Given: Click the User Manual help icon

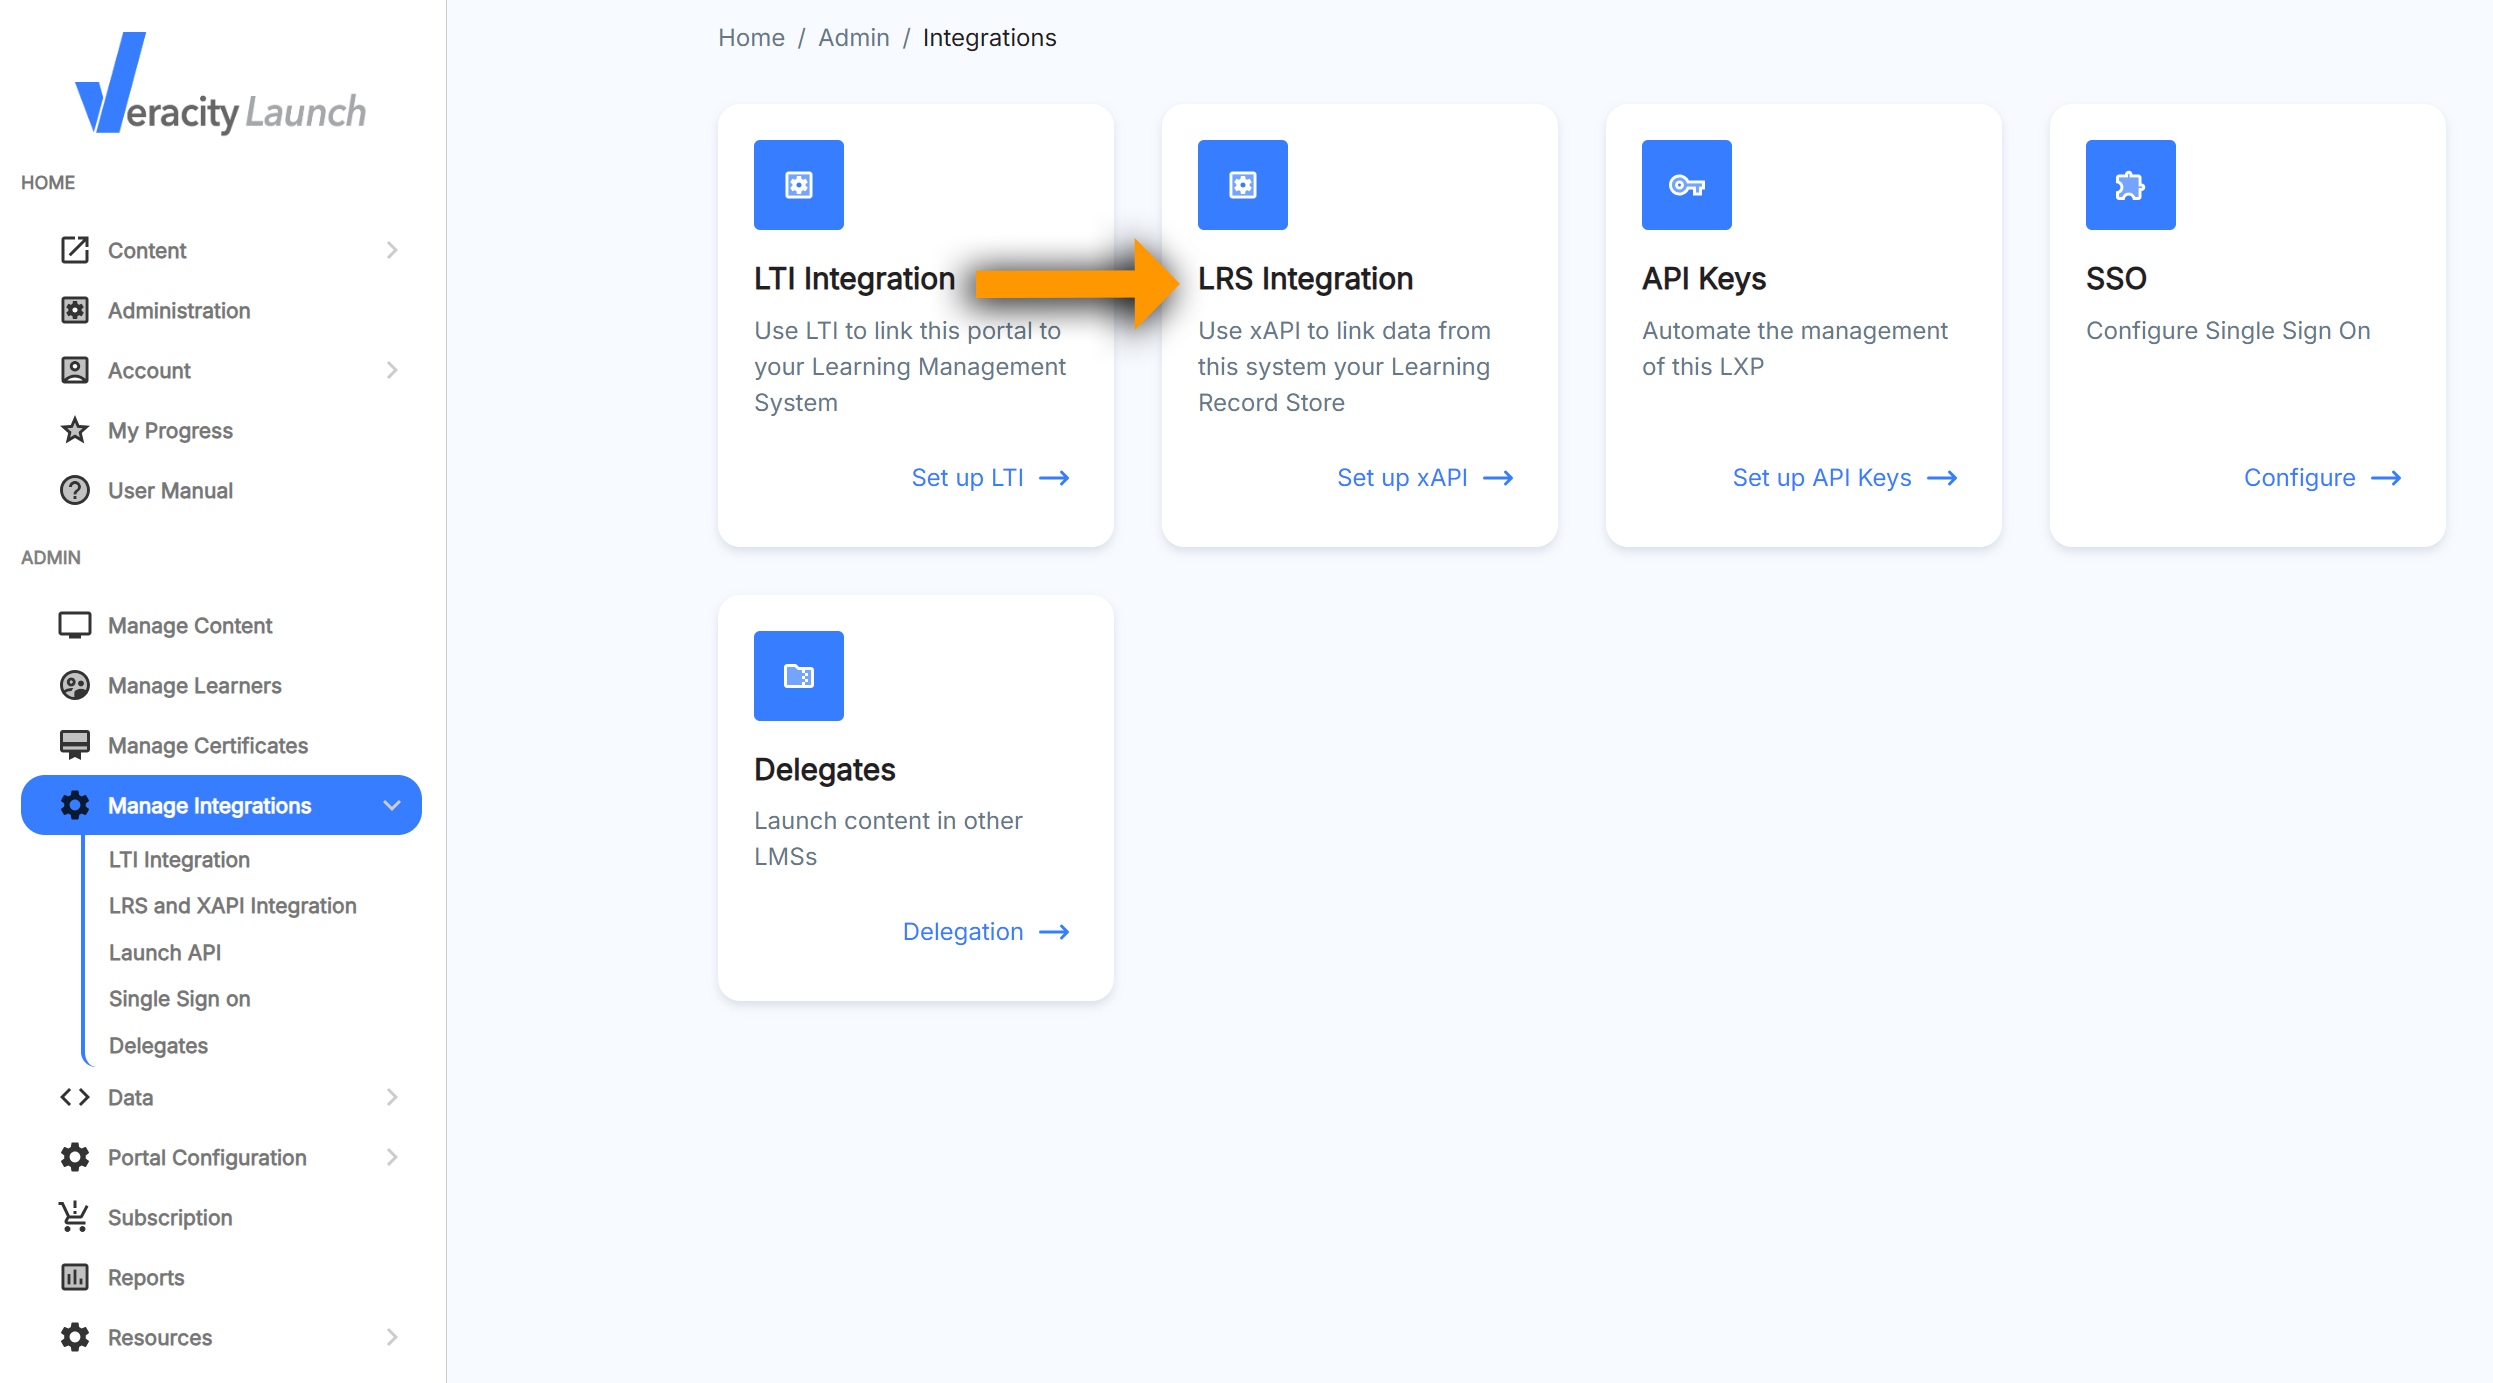Looking at the screenshot, I should point(75,491).
